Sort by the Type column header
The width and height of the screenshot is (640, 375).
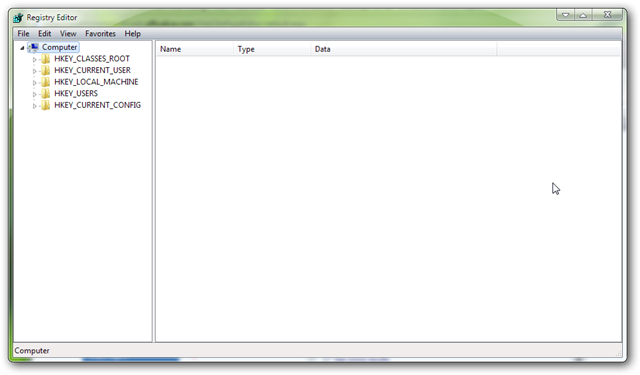[272, 49]
